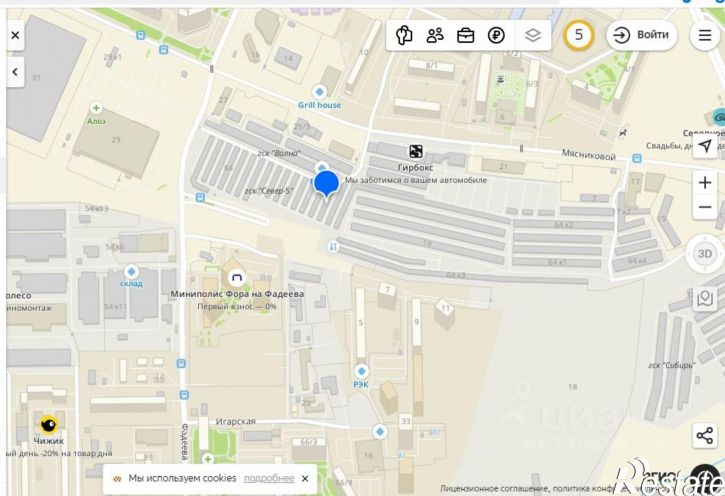Open the Миниполис Фора на Фадеева marker
This screenshot has height=496, width=725.
(237, 277)
